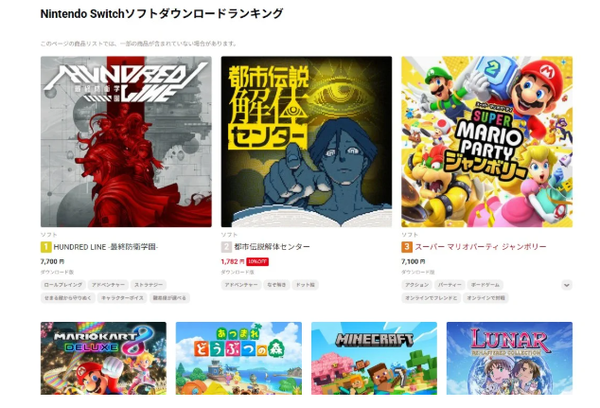The width and height of the screenshot is (600, 408).
Task: Open the あつまれ どうぶつの森 thumbnail
Action: click(x=239, y=358)
